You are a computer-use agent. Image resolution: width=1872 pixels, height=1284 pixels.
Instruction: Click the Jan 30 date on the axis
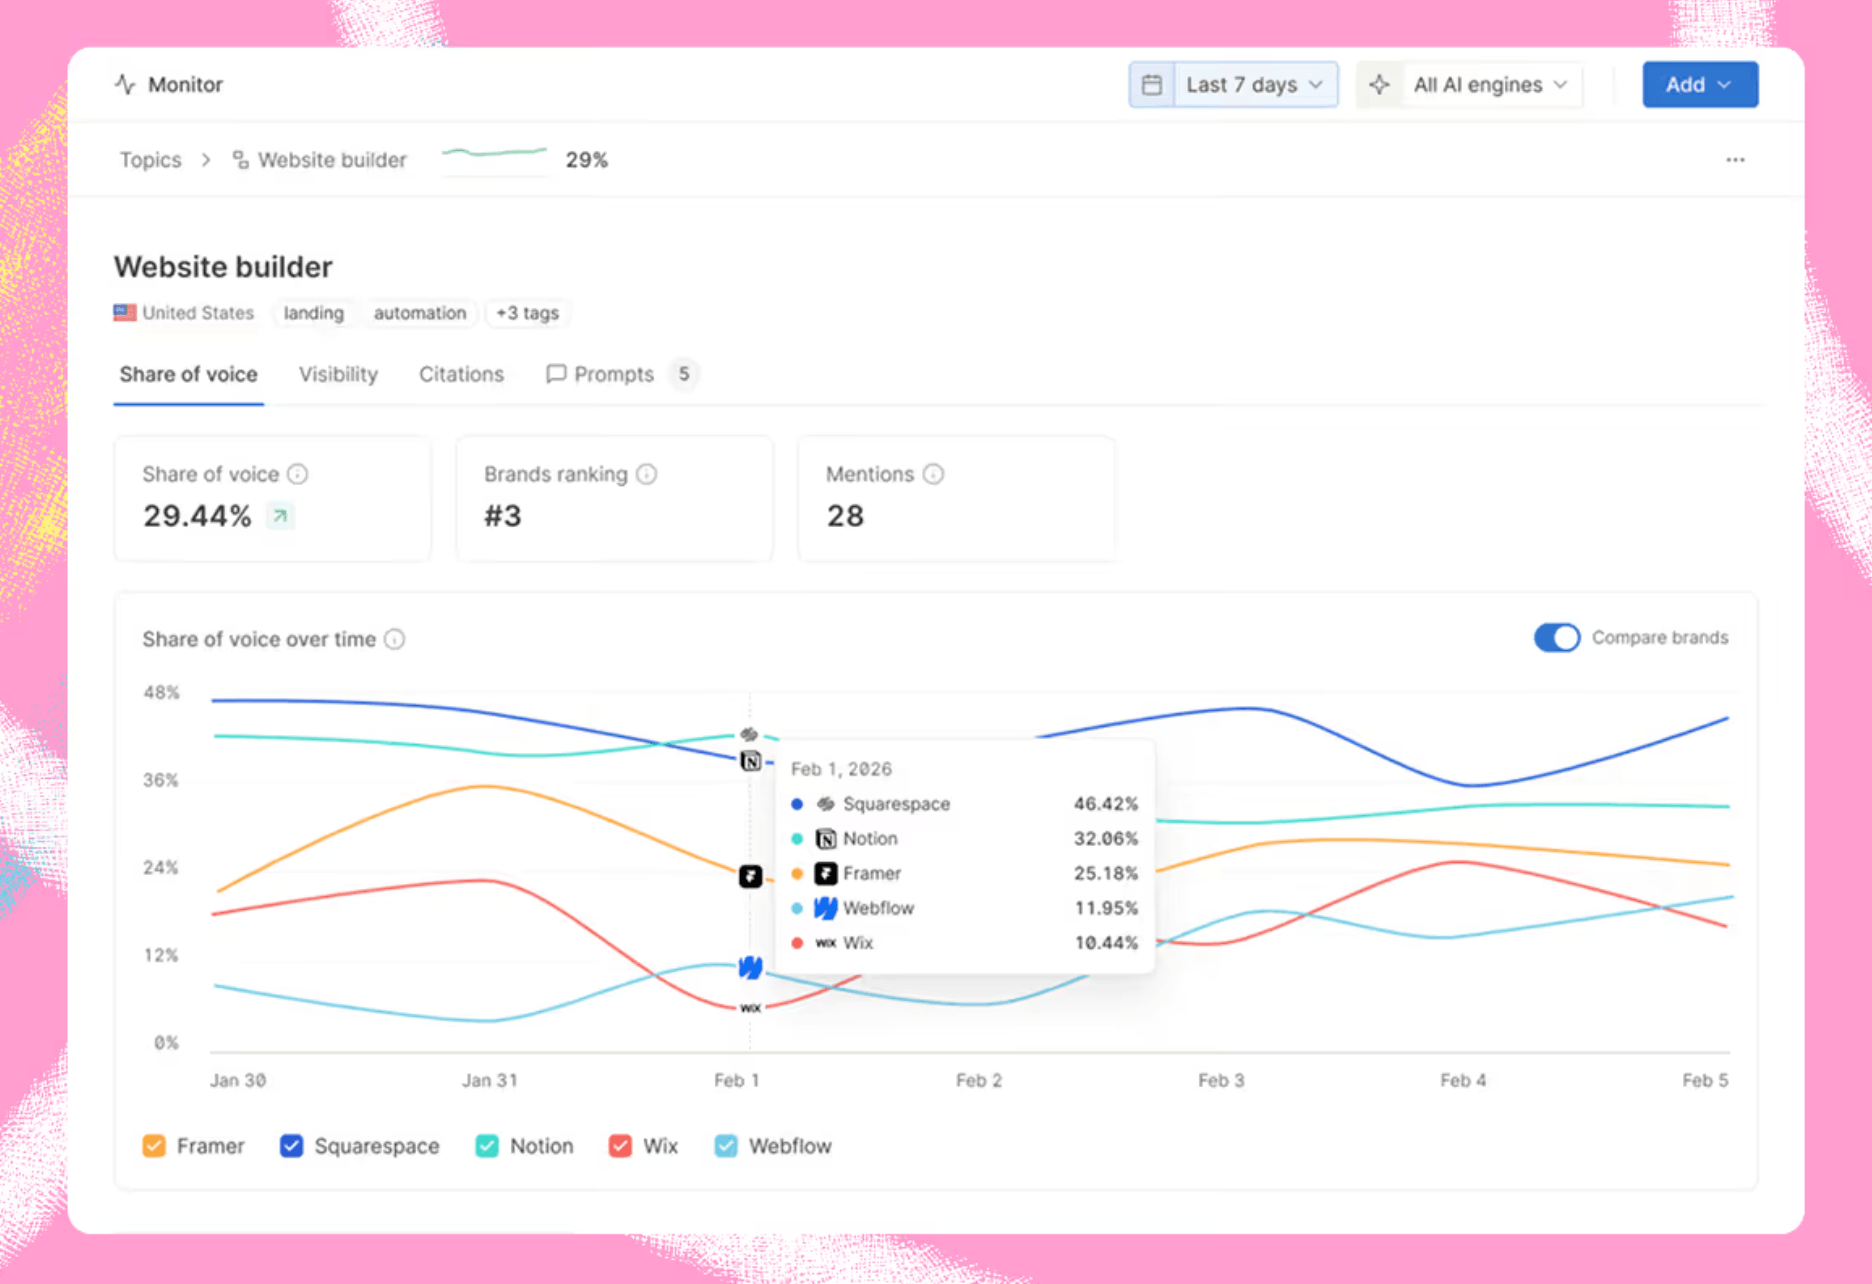click(x=238, y=1080)
